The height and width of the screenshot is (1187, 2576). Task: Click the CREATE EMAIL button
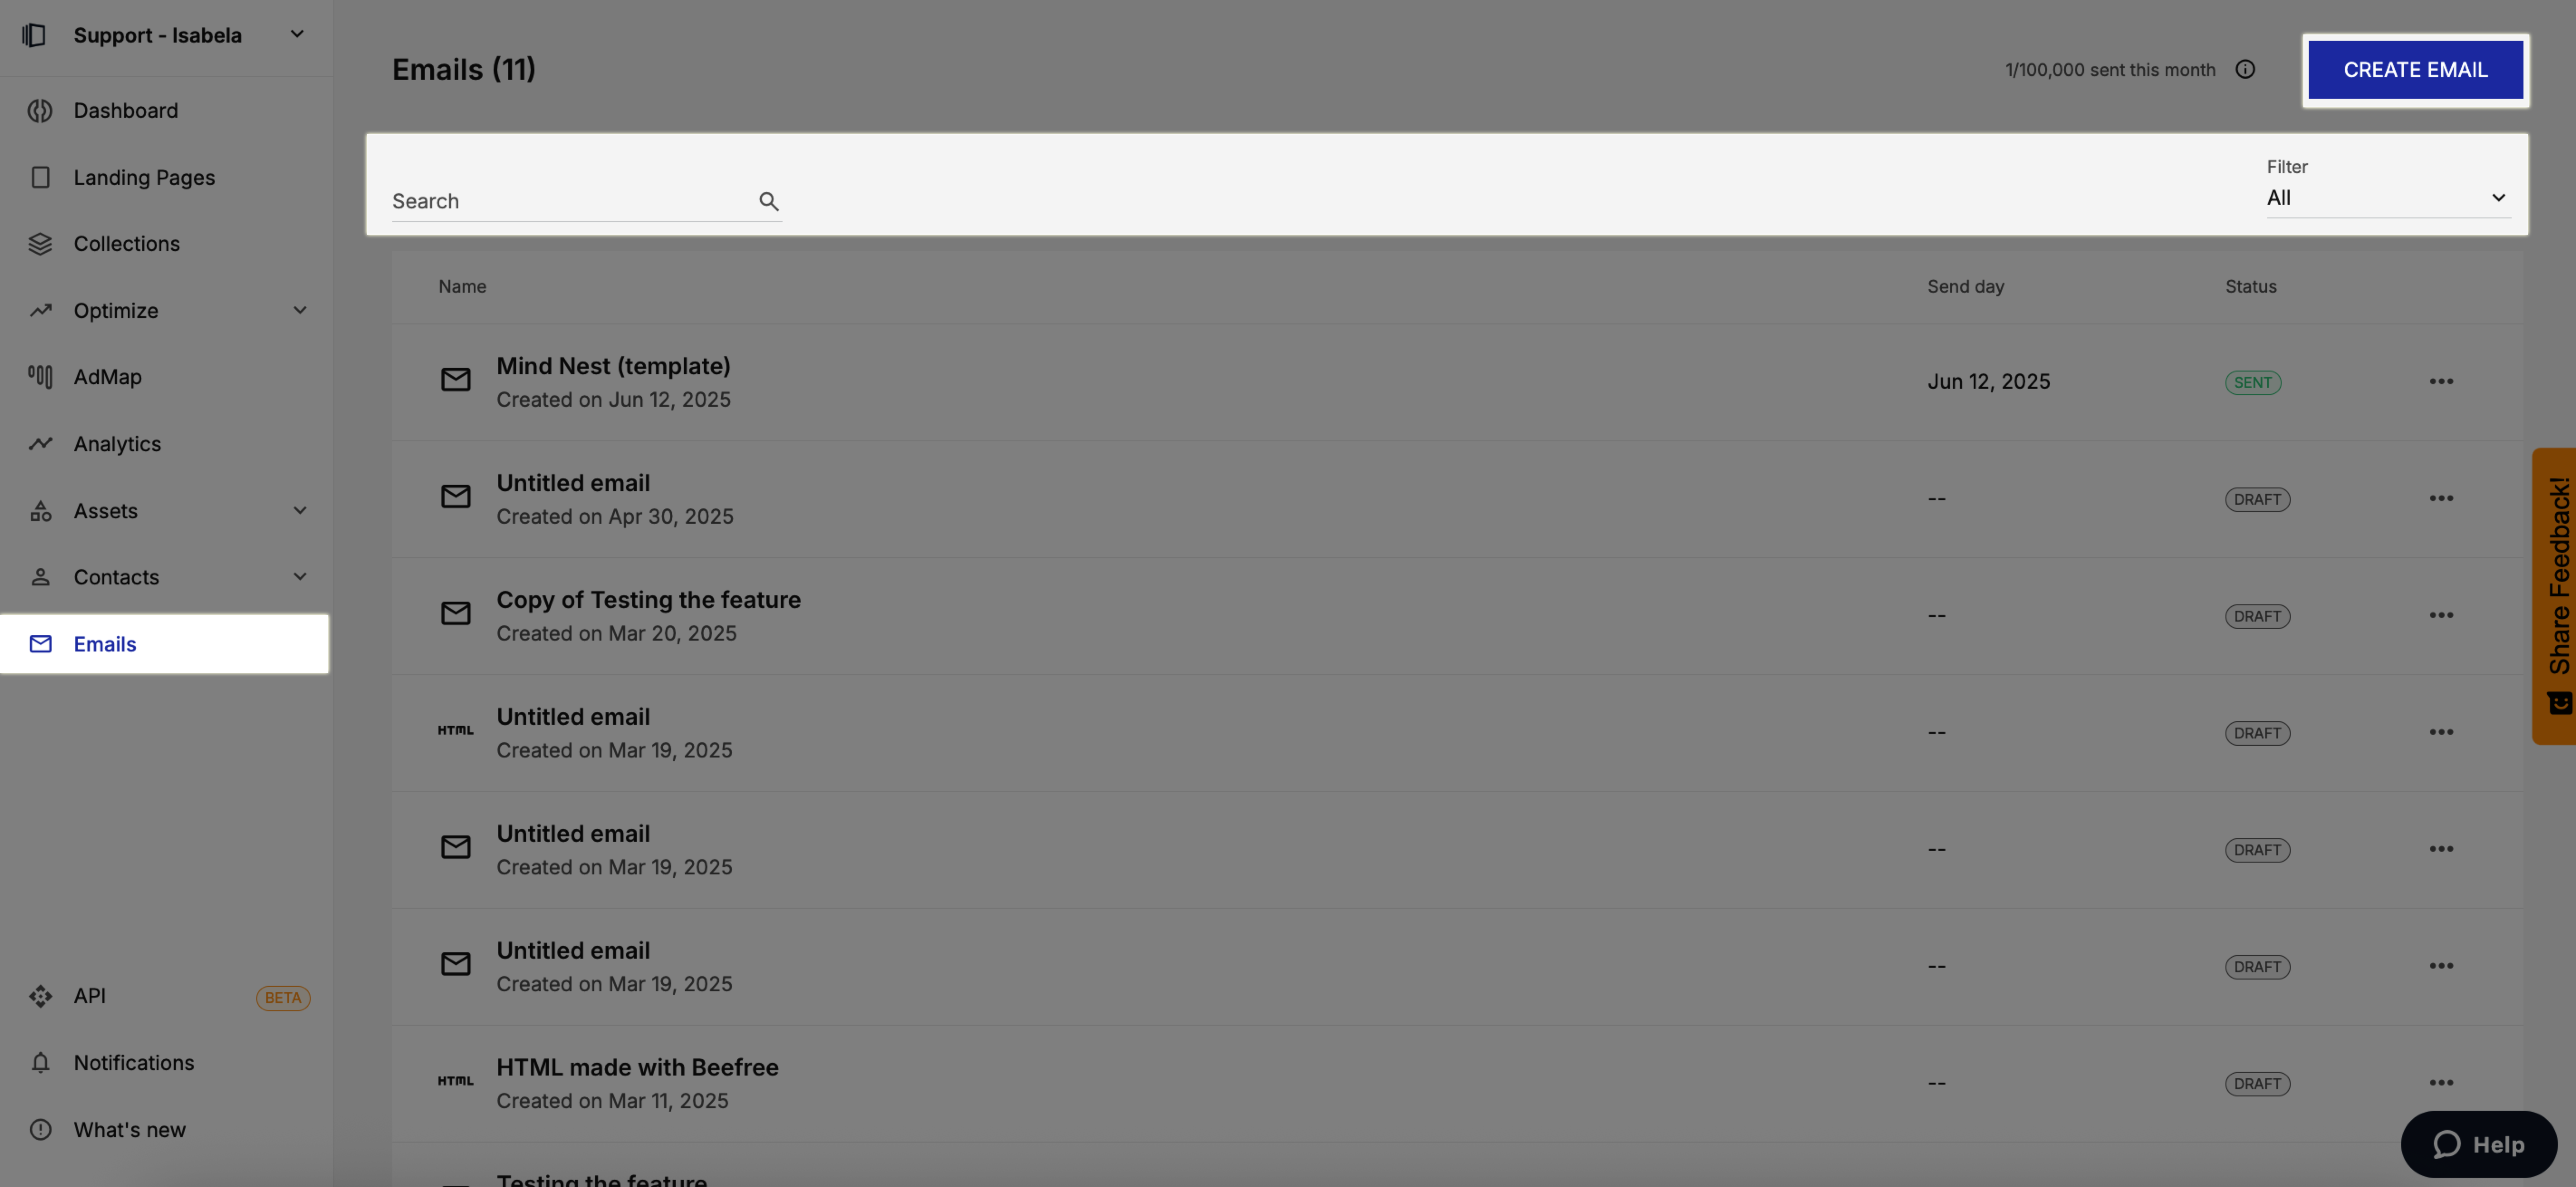[x=2415, y=70]
